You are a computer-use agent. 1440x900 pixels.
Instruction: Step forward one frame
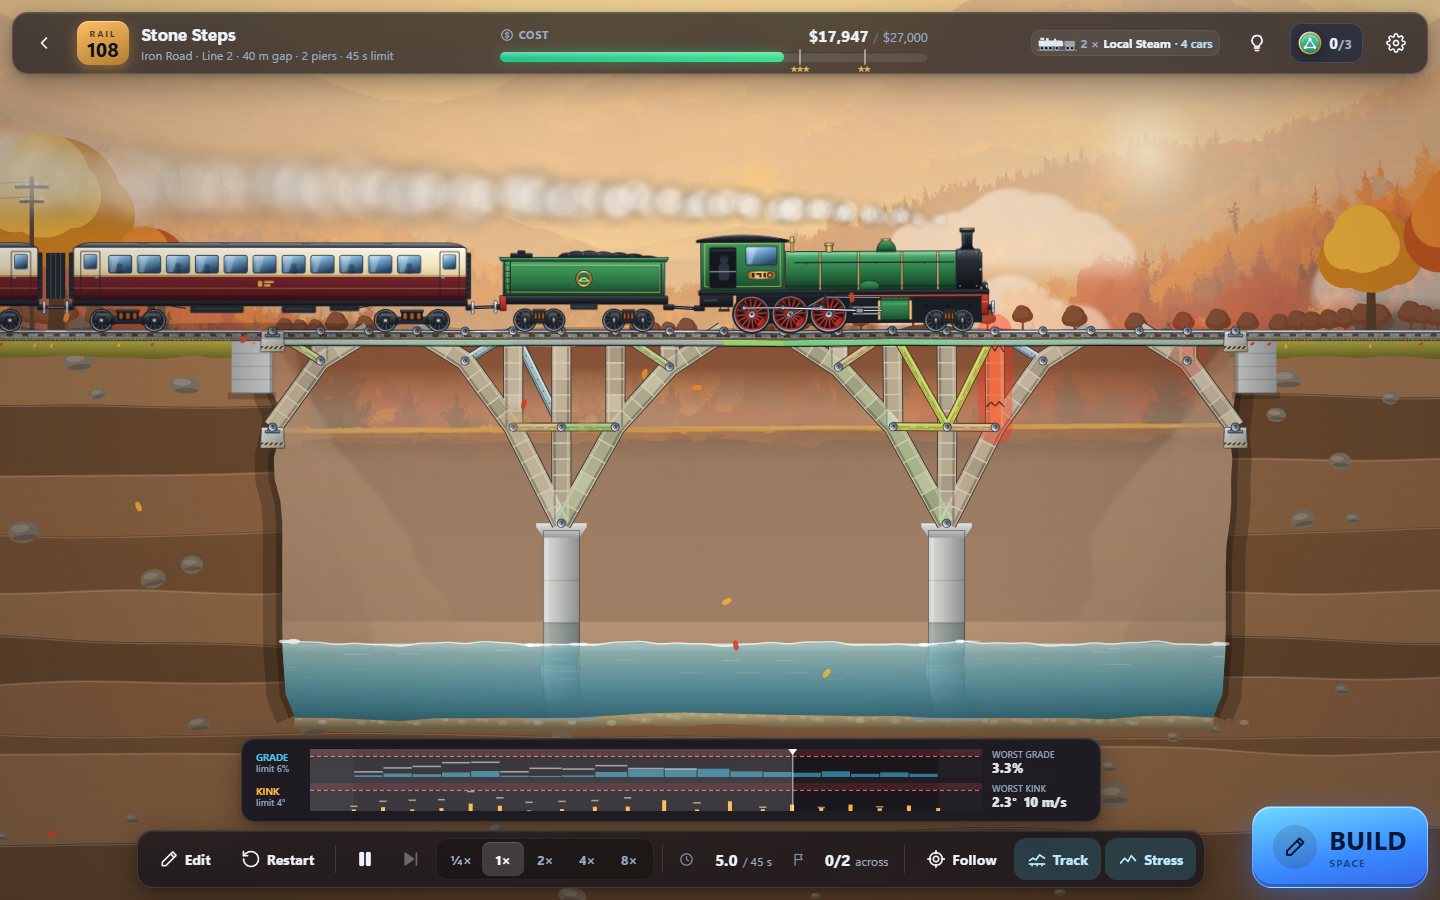click(410, 860)
